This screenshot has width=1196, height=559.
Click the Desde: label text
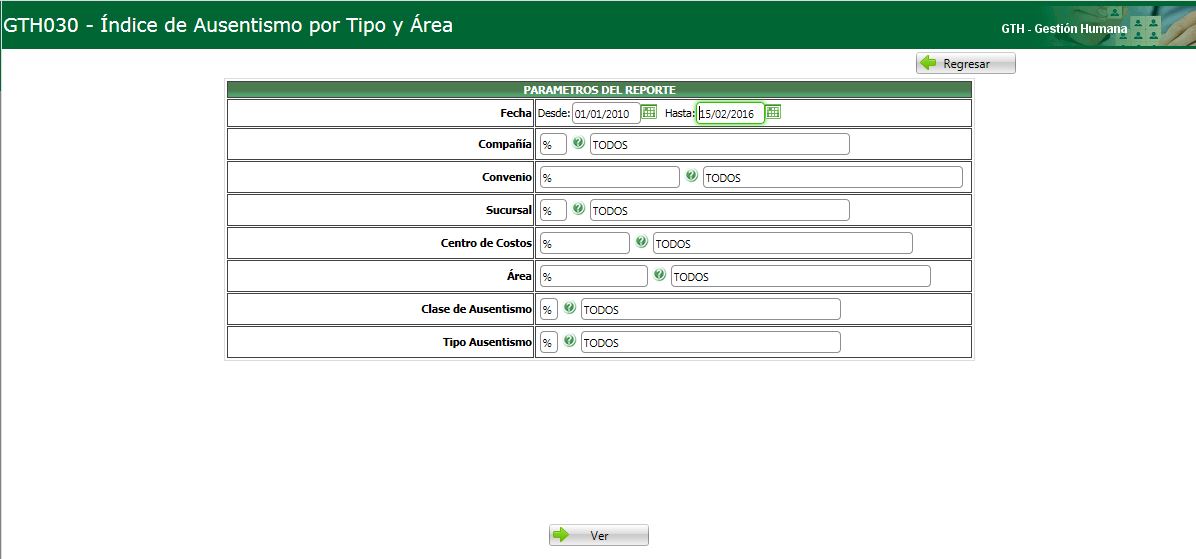(555, 113)
